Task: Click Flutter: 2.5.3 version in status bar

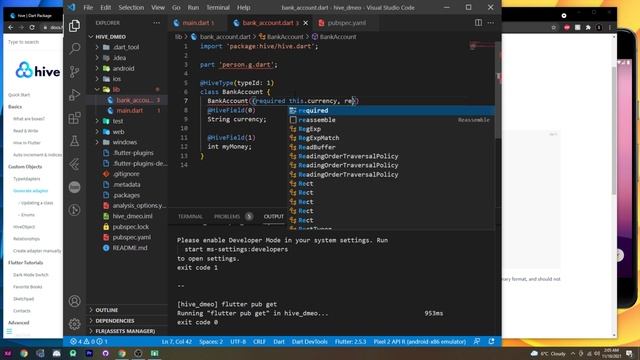Action: [350, 342]
